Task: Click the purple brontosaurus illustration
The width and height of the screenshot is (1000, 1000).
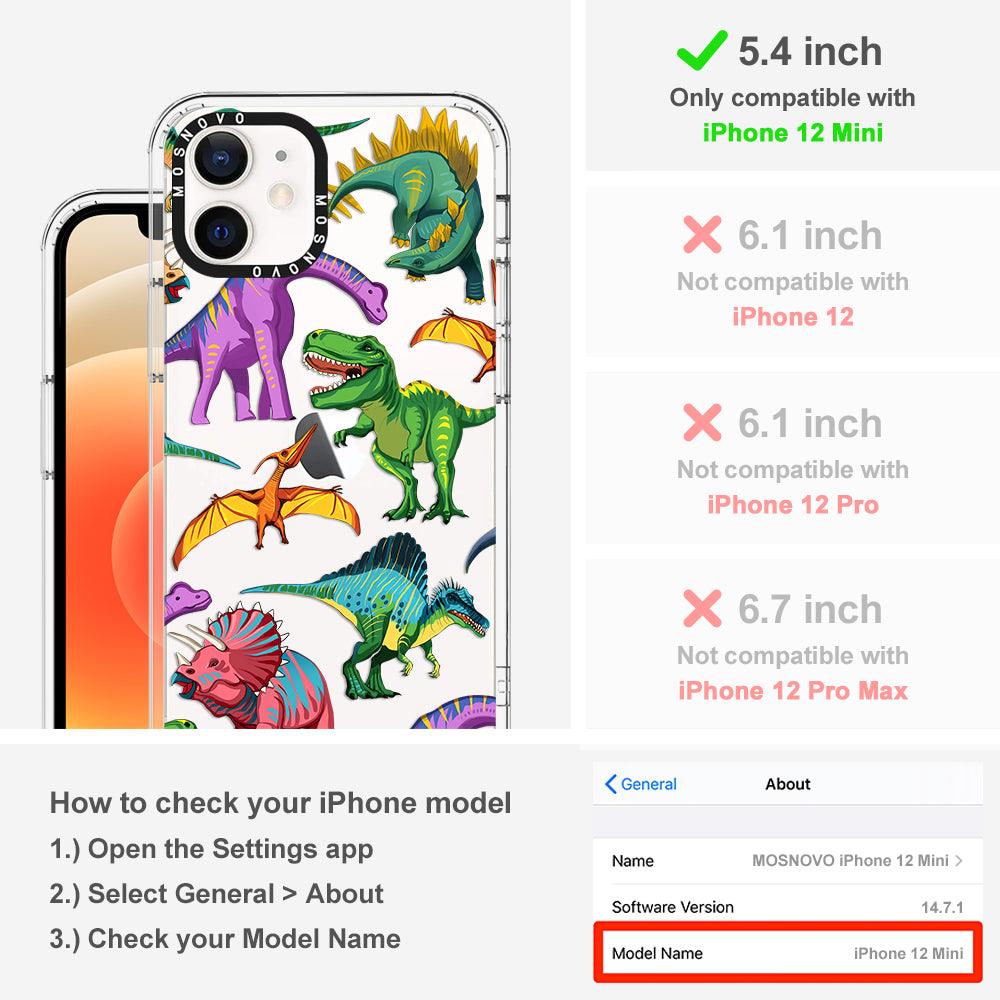Action: pos(274,344)
